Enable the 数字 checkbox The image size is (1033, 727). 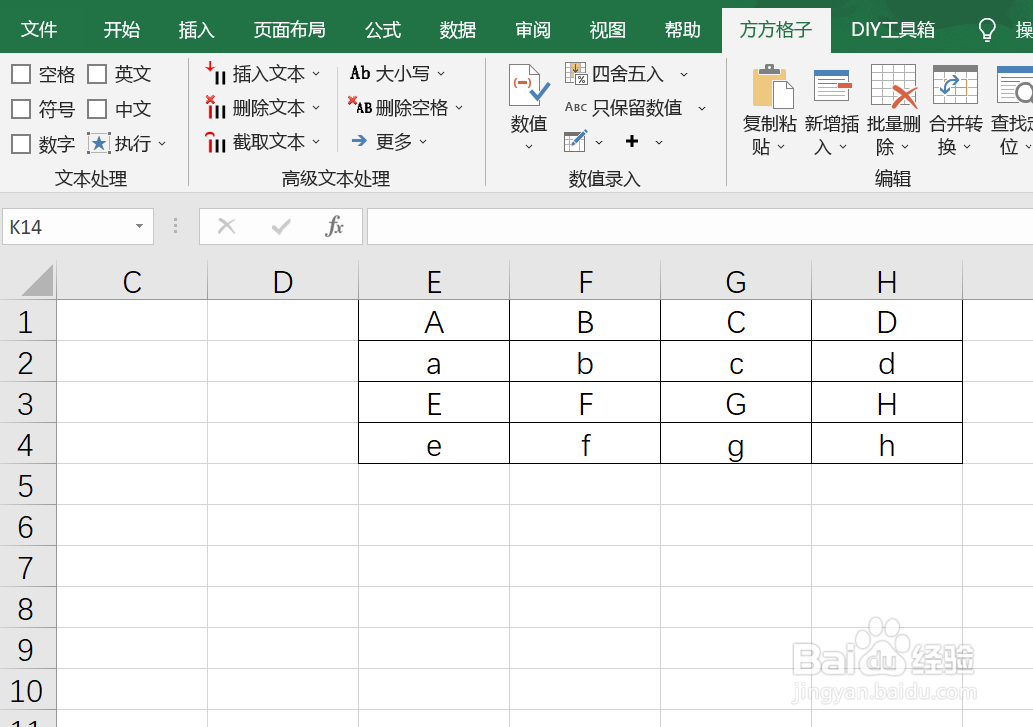click(21, 144)
